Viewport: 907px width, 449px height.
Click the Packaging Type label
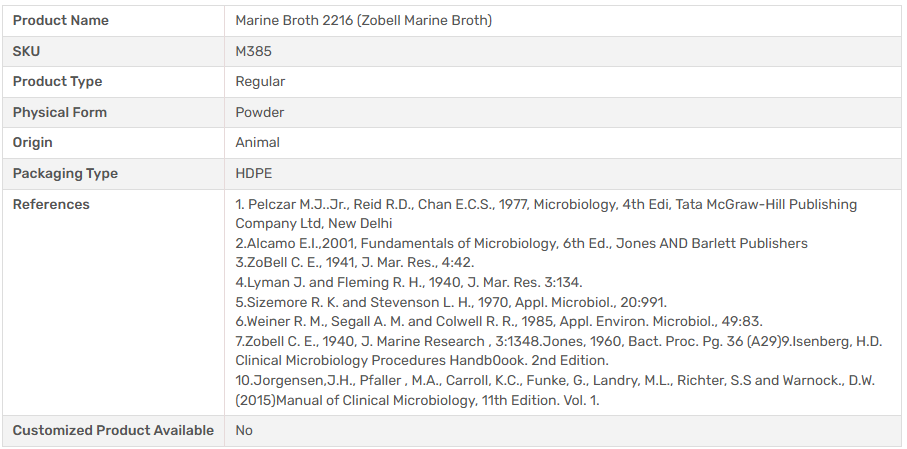click(65, 173)
